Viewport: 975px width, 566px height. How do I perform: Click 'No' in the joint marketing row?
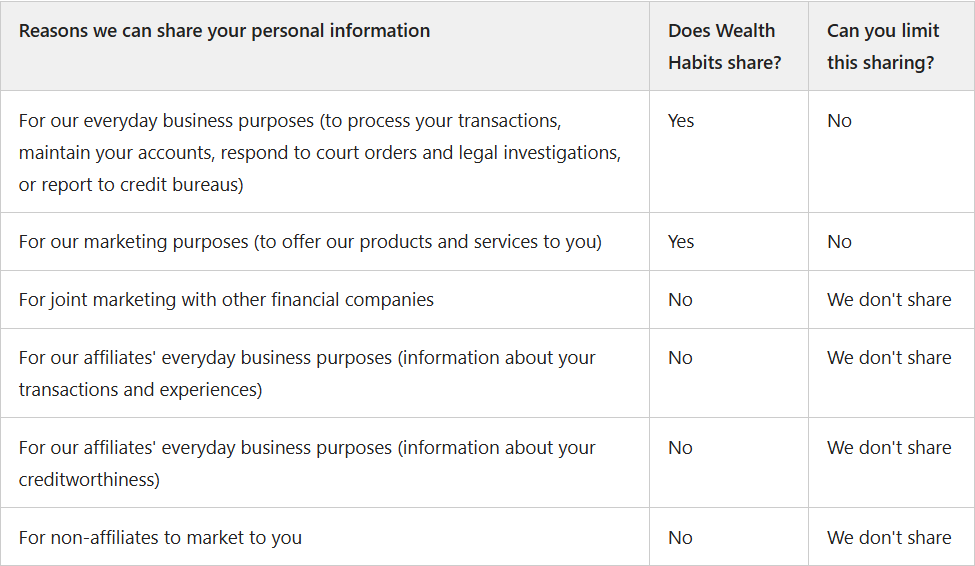(680, 300)
